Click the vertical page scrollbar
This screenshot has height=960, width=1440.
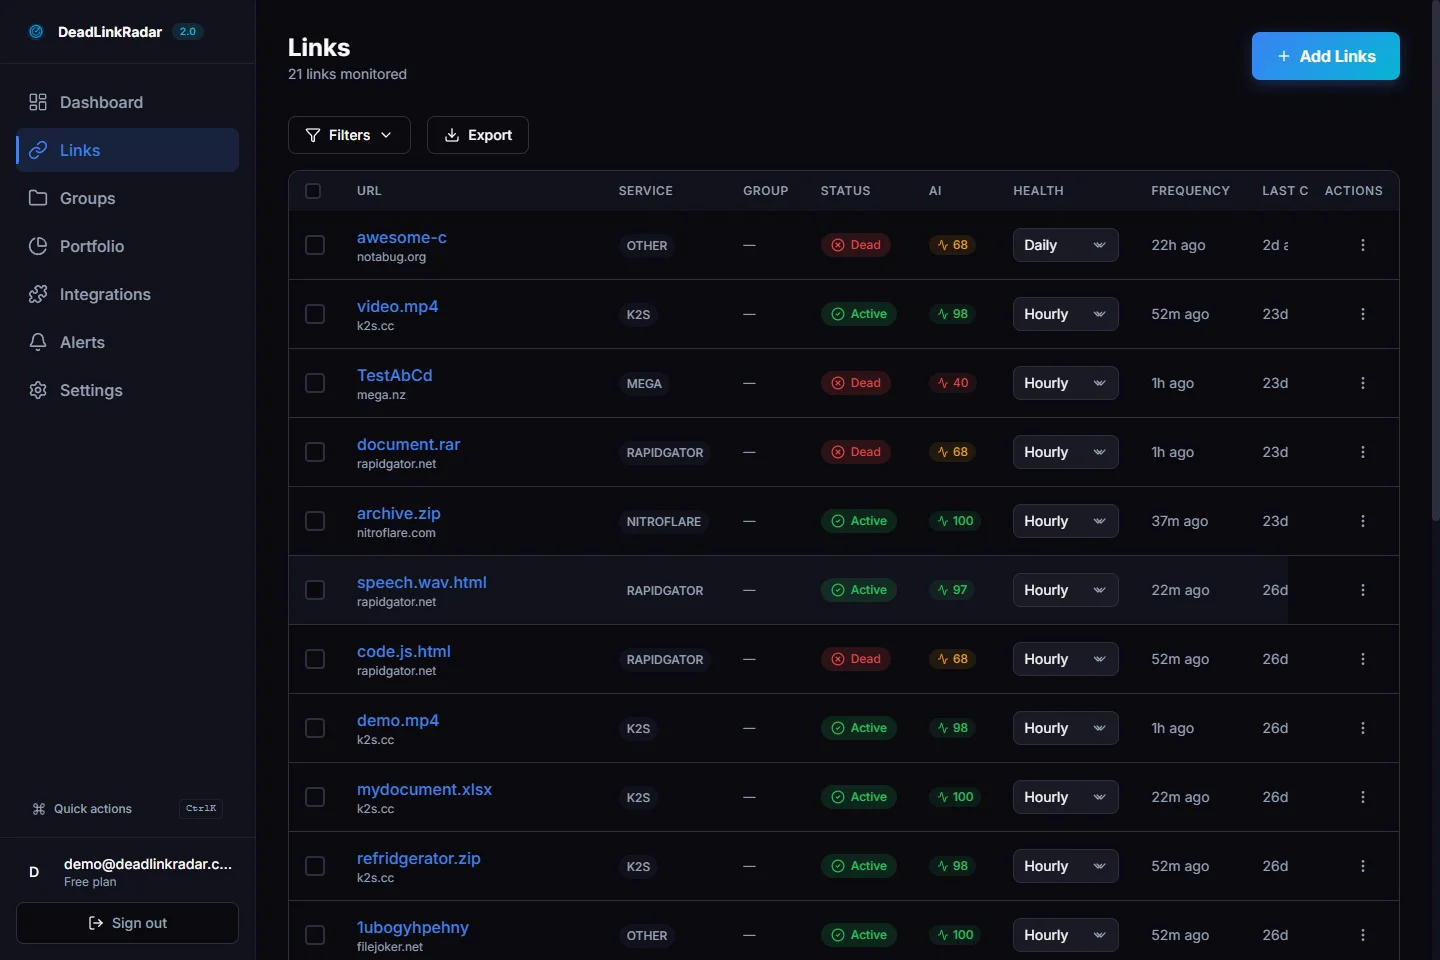pos(1435,260)
